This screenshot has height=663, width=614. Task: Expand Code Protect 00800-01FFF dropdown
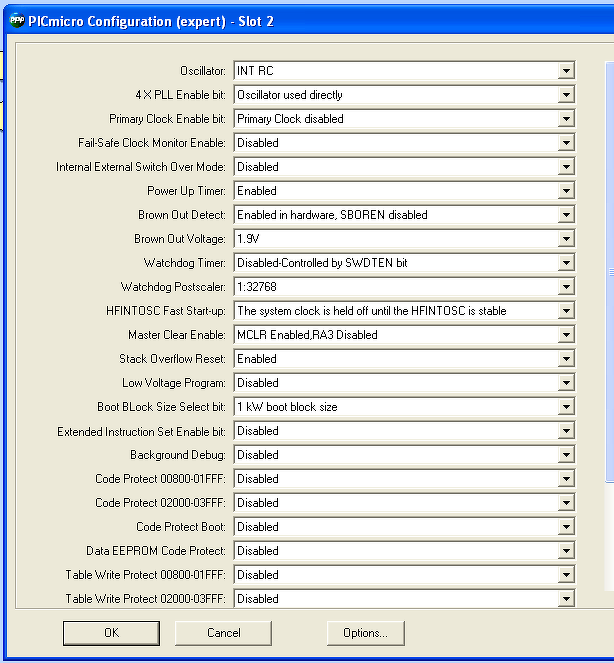coord(404,479)
